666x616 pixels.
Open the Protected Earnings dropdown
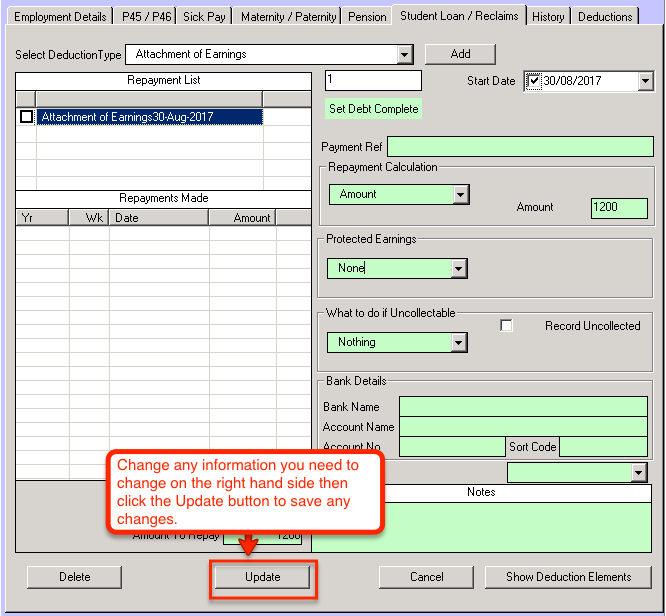(x=459, y=268)
